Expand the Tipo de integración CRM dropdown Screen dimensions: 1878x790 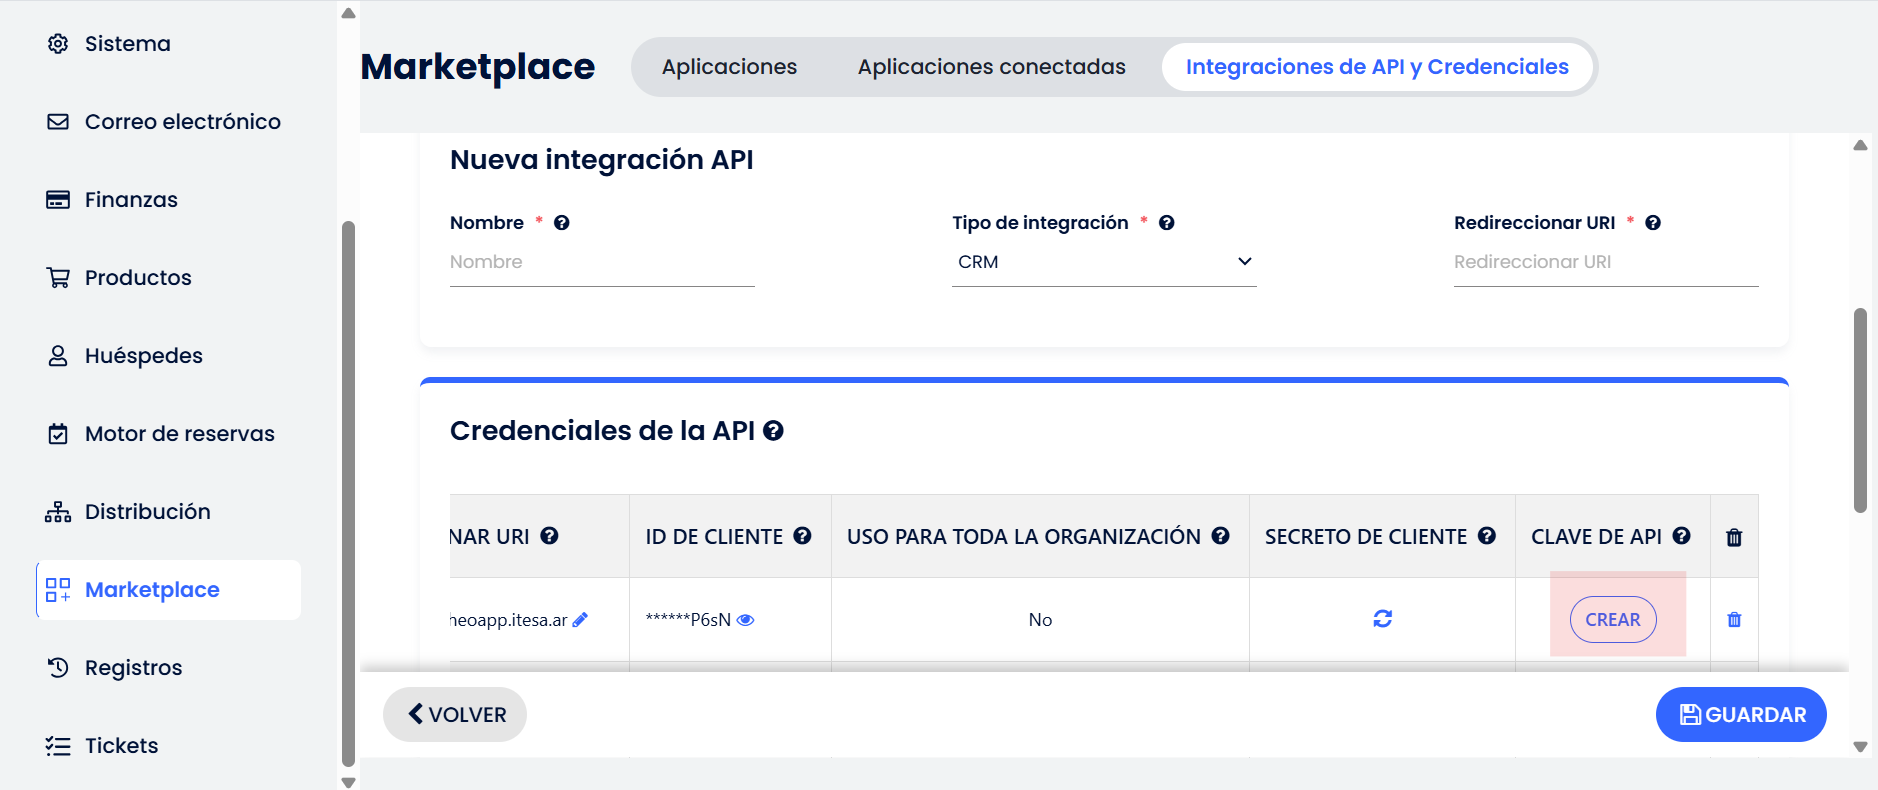[x=1103, y=262]
